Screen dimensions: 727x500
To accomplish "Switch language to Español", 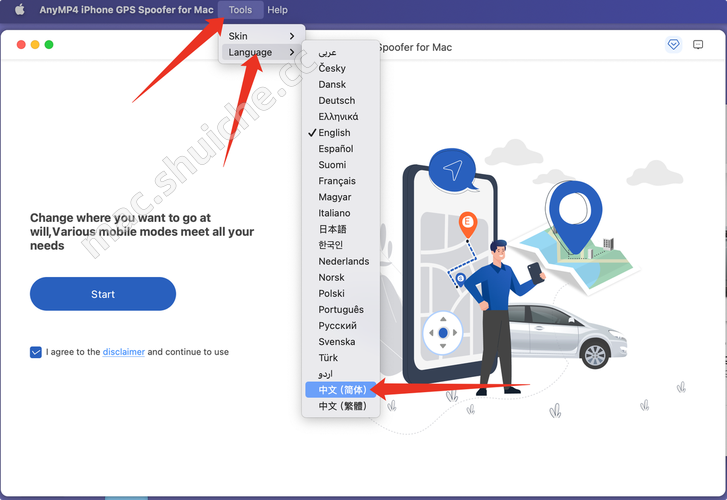I will pyautogui.click(x=341, y=149).
